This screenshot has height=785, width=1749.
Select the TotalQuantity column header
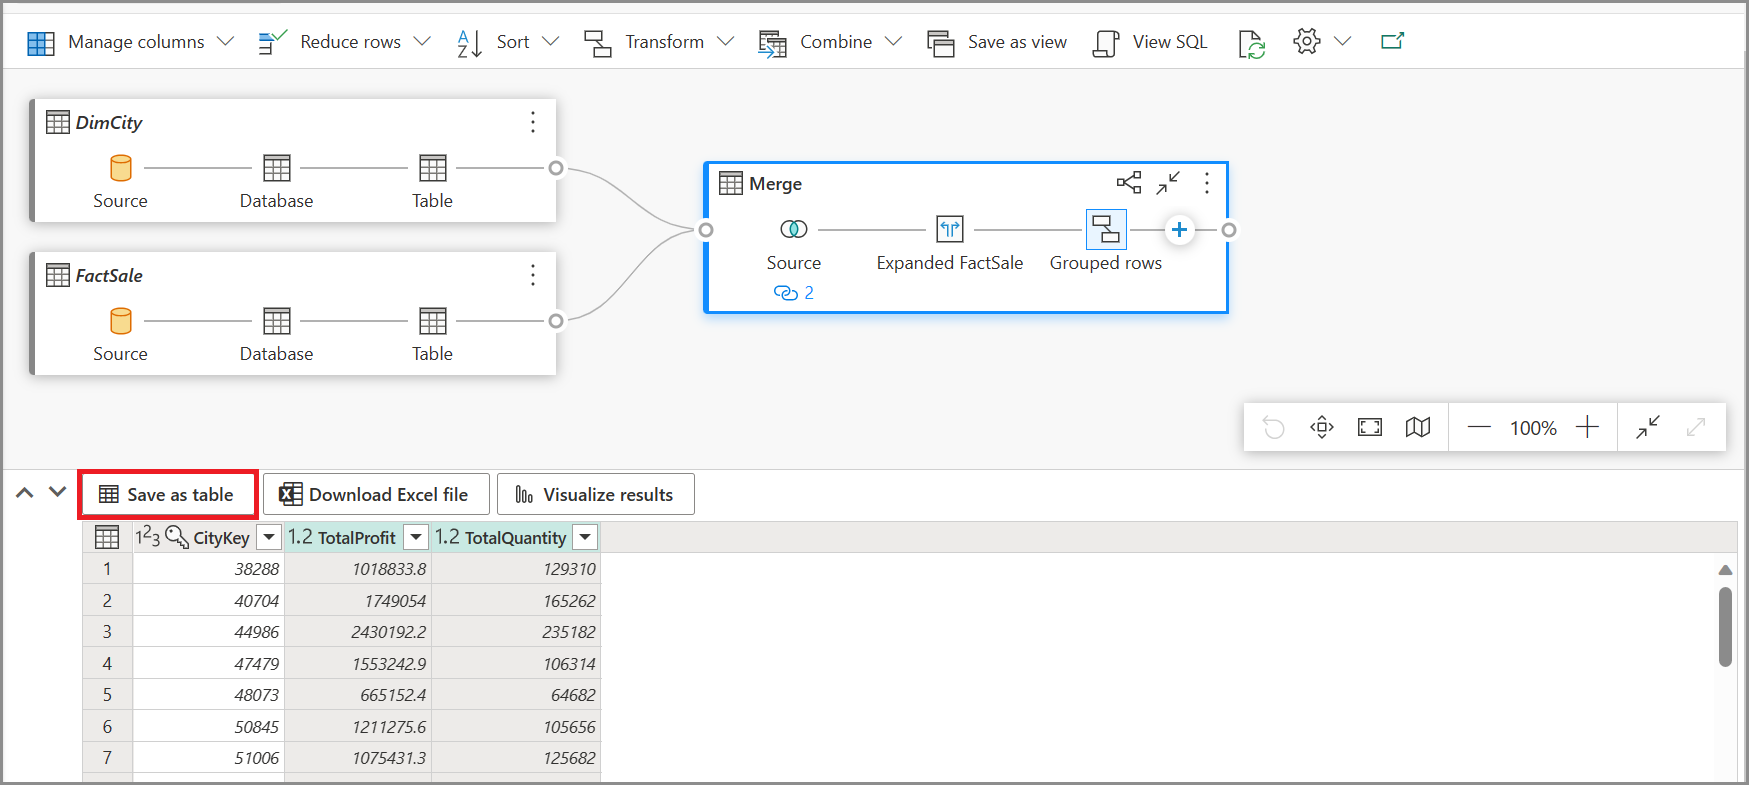coord(515,538)
